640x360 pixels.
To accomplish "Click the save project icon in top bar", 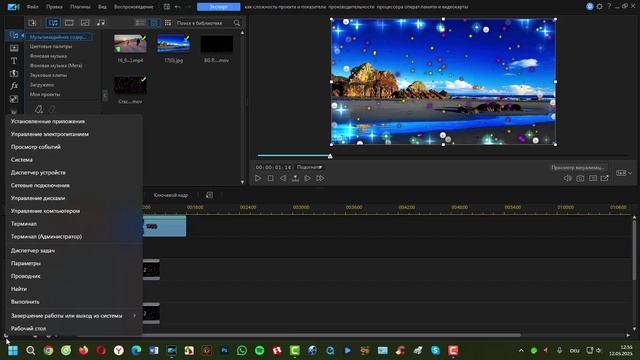I will pos(167,7).
